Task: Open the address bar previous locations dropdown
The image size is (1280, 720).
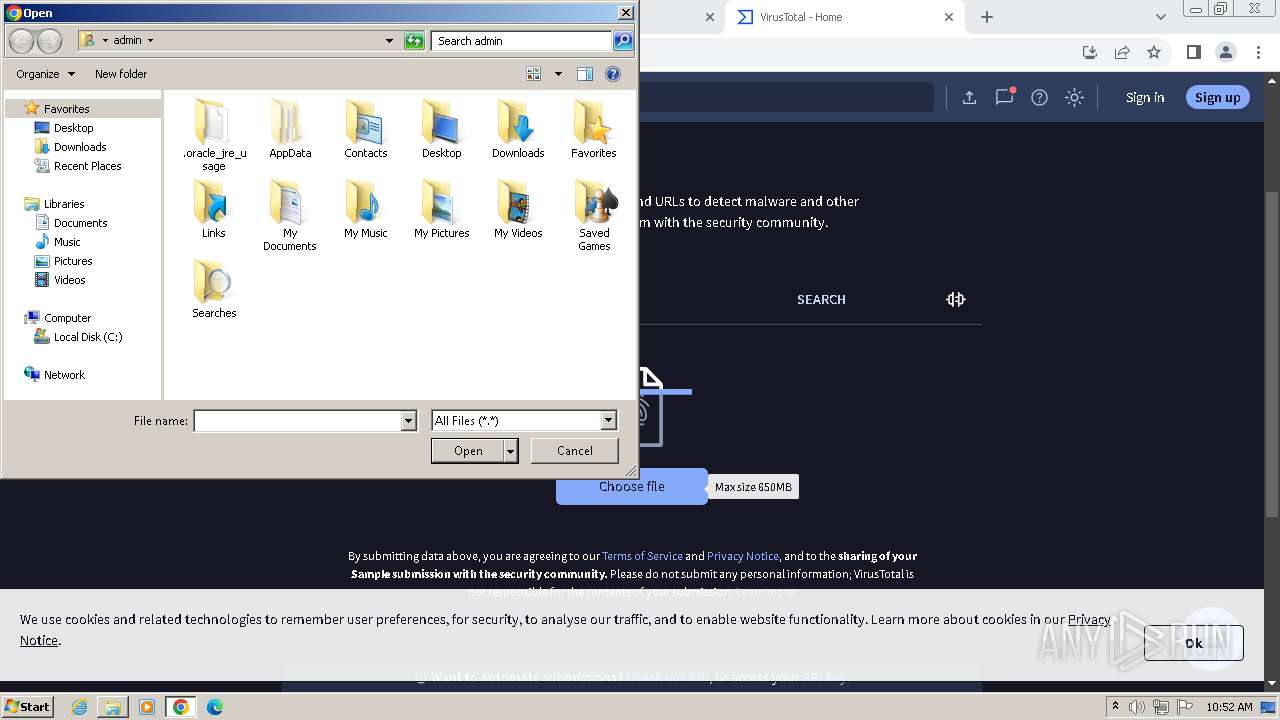Action: pos(389,41)
